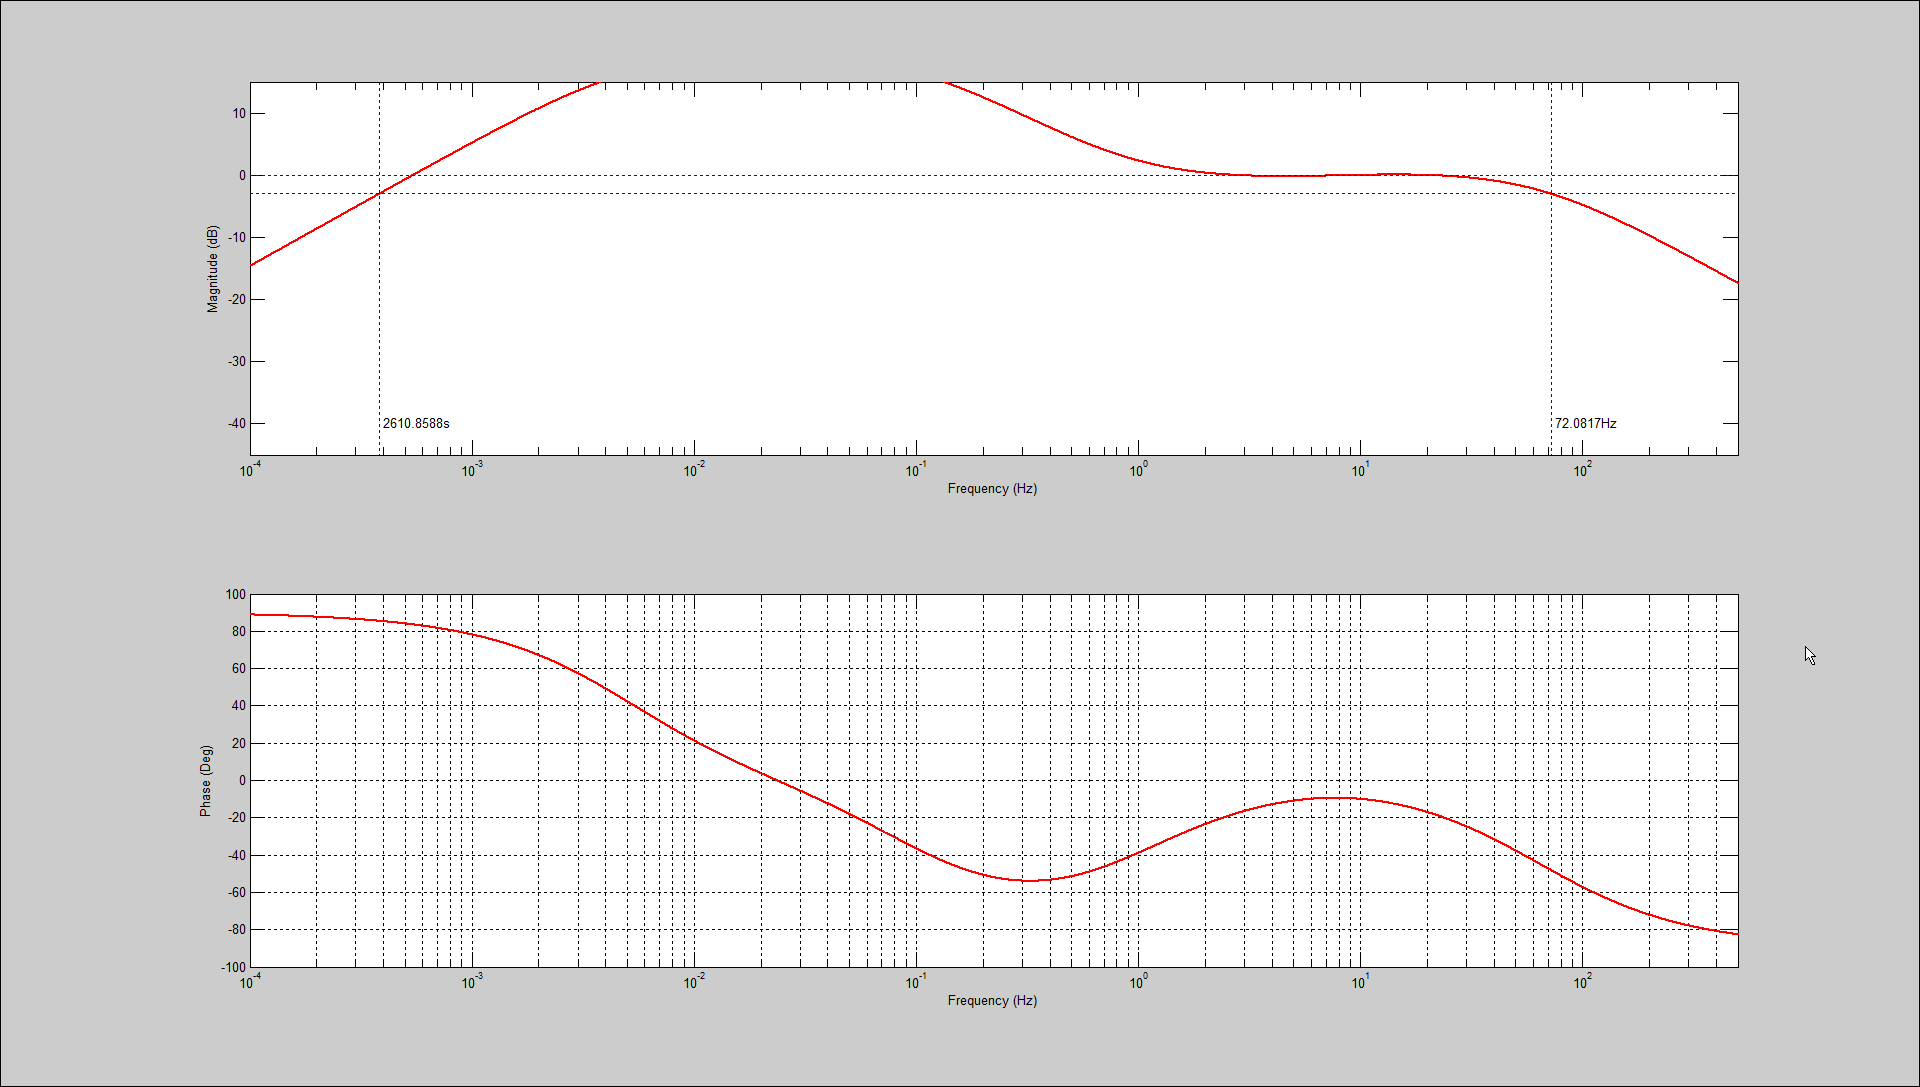Pick the vertical dashed marker line above 72.0817Hz
The image size is (1920, 1087).
pos(1551,268)
